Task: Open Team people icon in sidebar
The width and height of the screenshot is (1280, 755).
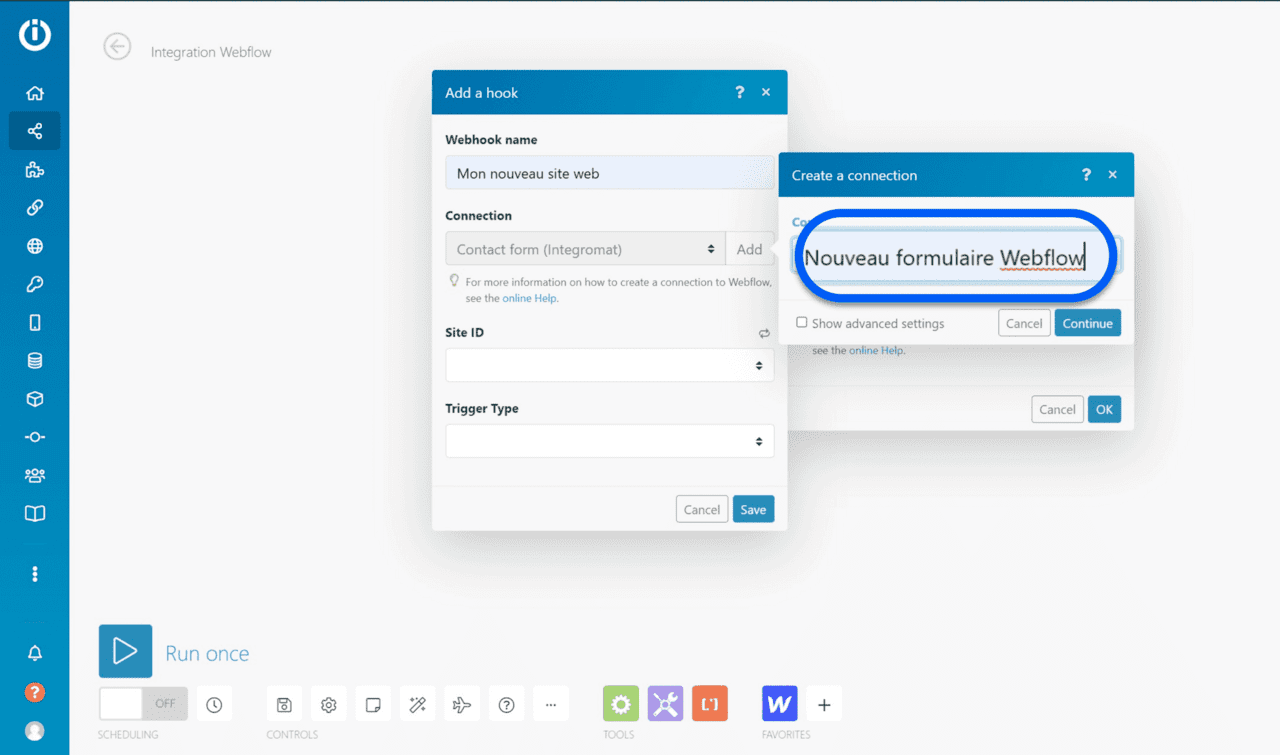Action: click(x=35, y=475)
